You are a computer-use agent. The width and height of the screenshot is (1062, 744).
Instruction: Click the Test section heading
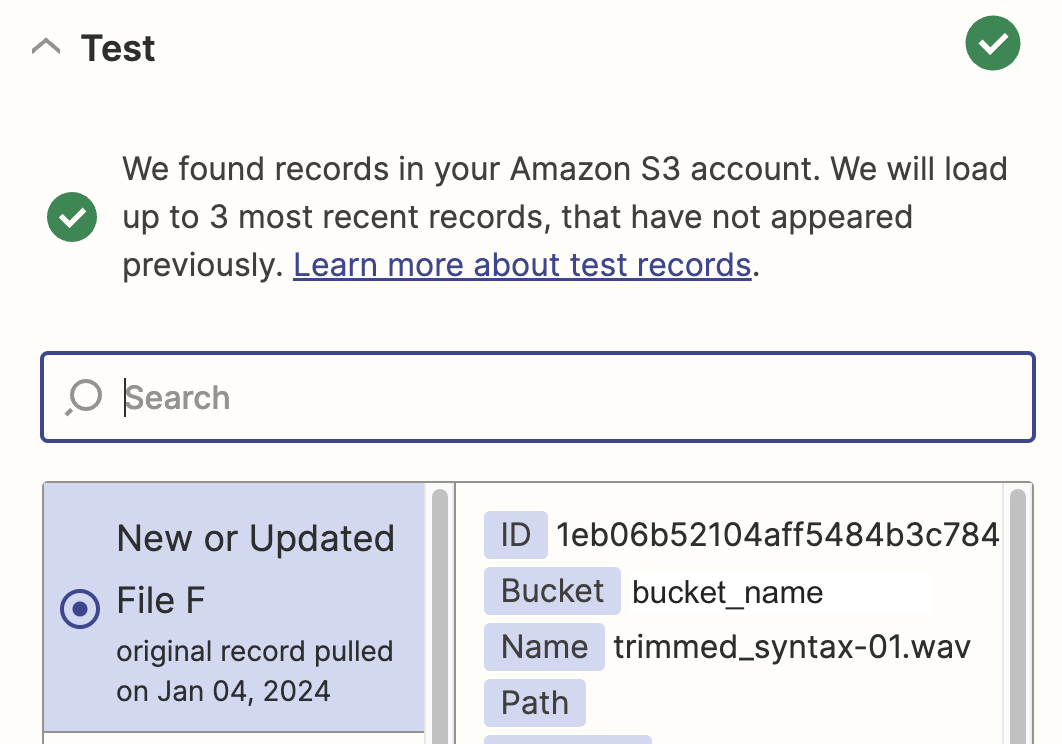coord(118,48)
